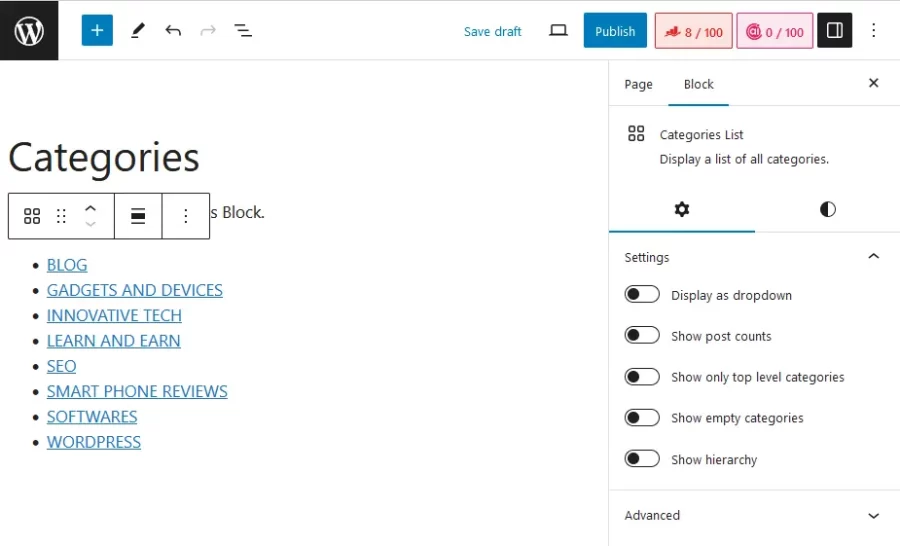Toggle the settings sidebar panel icon
Viewport: 900px width, 546px height.
click(835, 30)
